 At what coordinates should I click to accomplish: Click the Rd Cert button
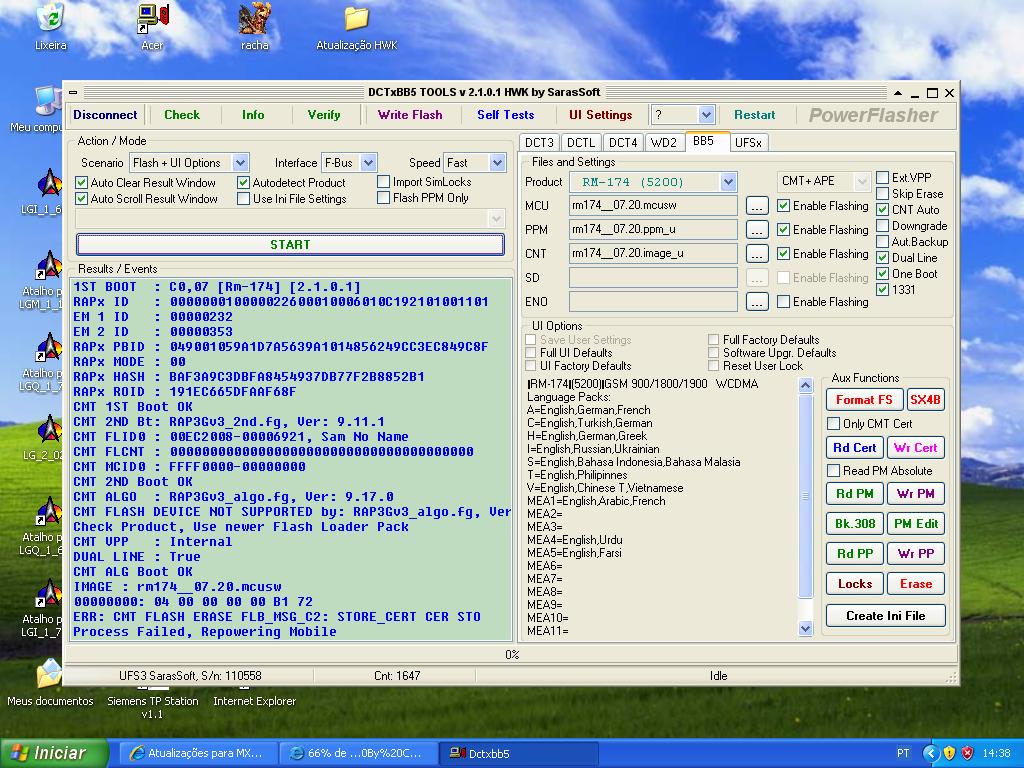[854, 448]
